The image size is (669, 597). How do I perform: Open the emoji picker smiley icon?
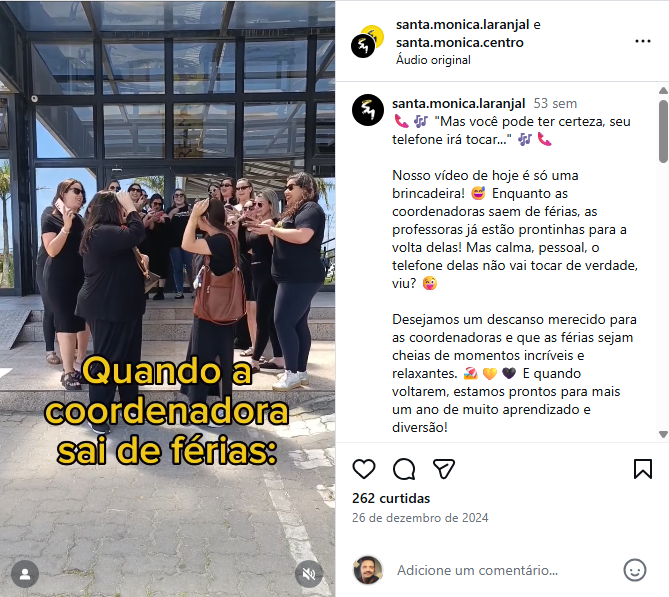pos(635,570)
